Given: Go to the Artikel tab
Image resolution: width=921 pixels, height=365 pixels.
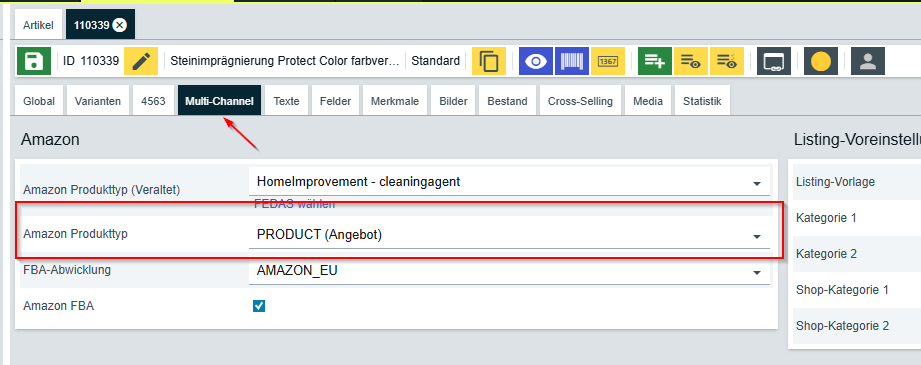Looking at the screenshot, I should click(38, 25).
